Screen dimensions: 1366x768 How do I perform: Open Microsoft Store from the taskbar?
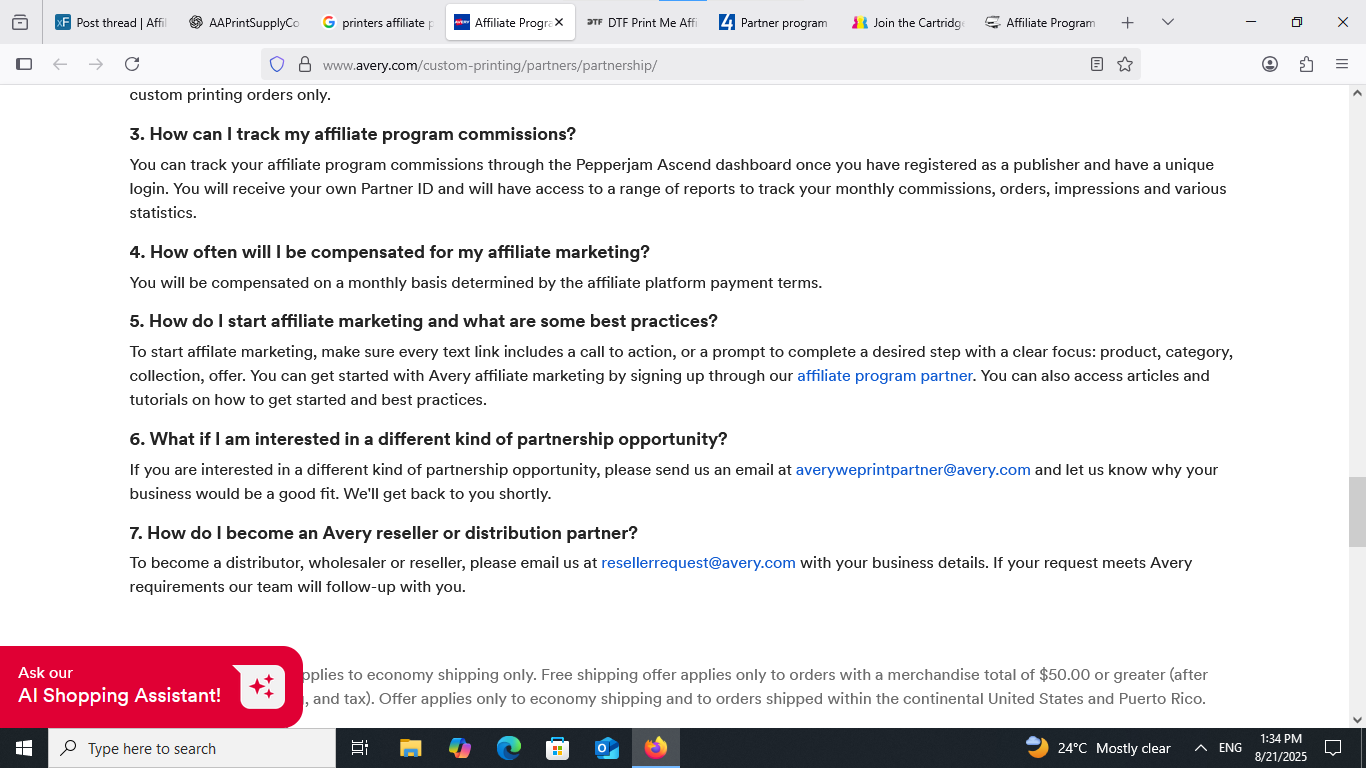pyautogui.click(x=557, y=748)
